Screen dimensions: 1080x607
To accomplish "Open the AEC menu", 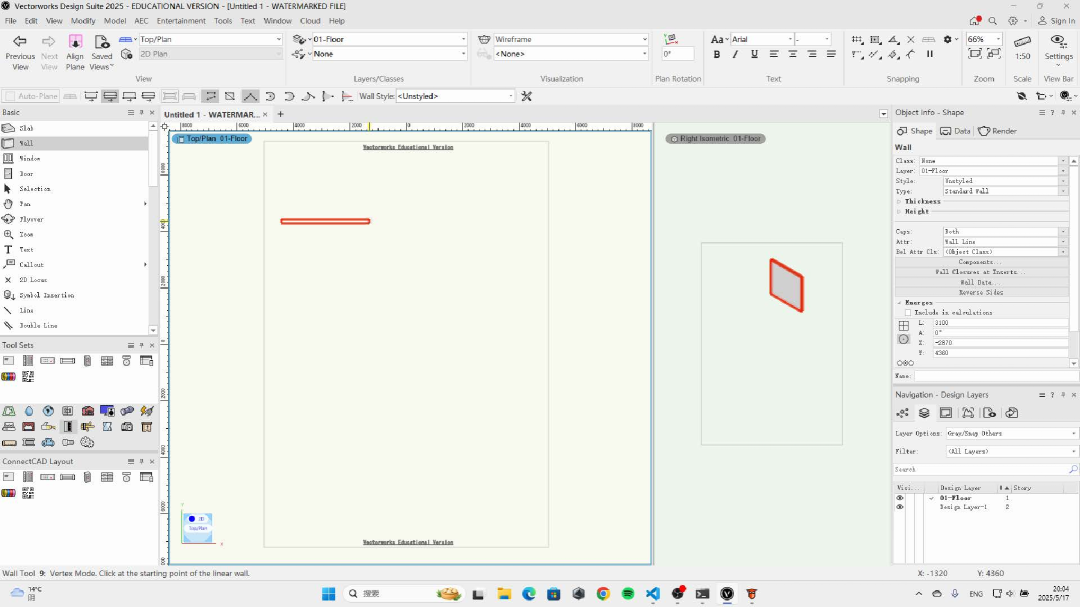I will (141, 20).
